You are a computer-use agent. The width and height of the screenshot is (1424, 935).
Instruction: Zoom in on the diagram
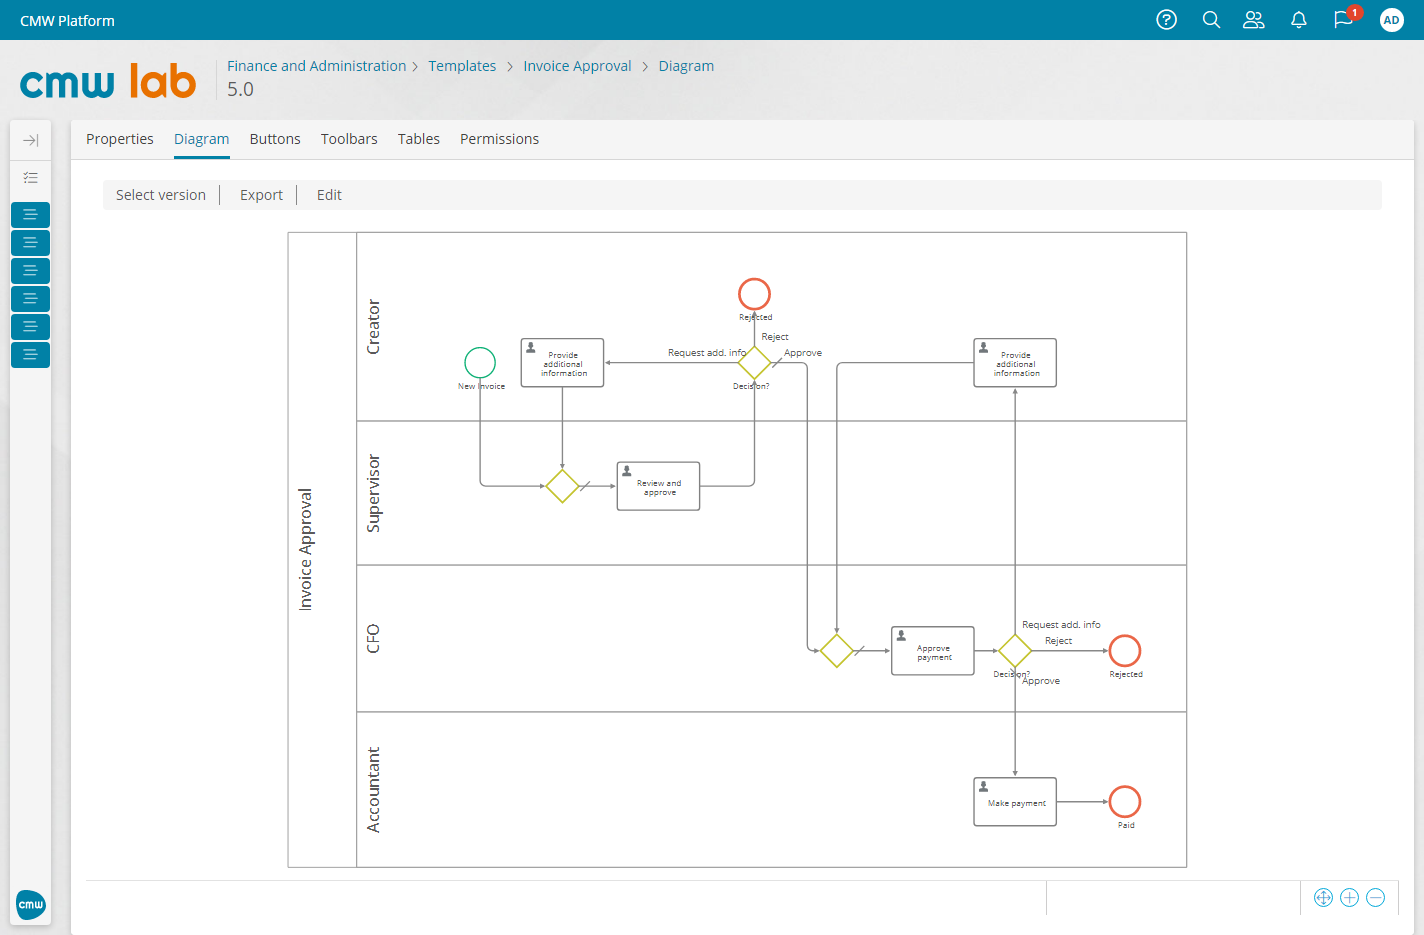click(1349, 897)
